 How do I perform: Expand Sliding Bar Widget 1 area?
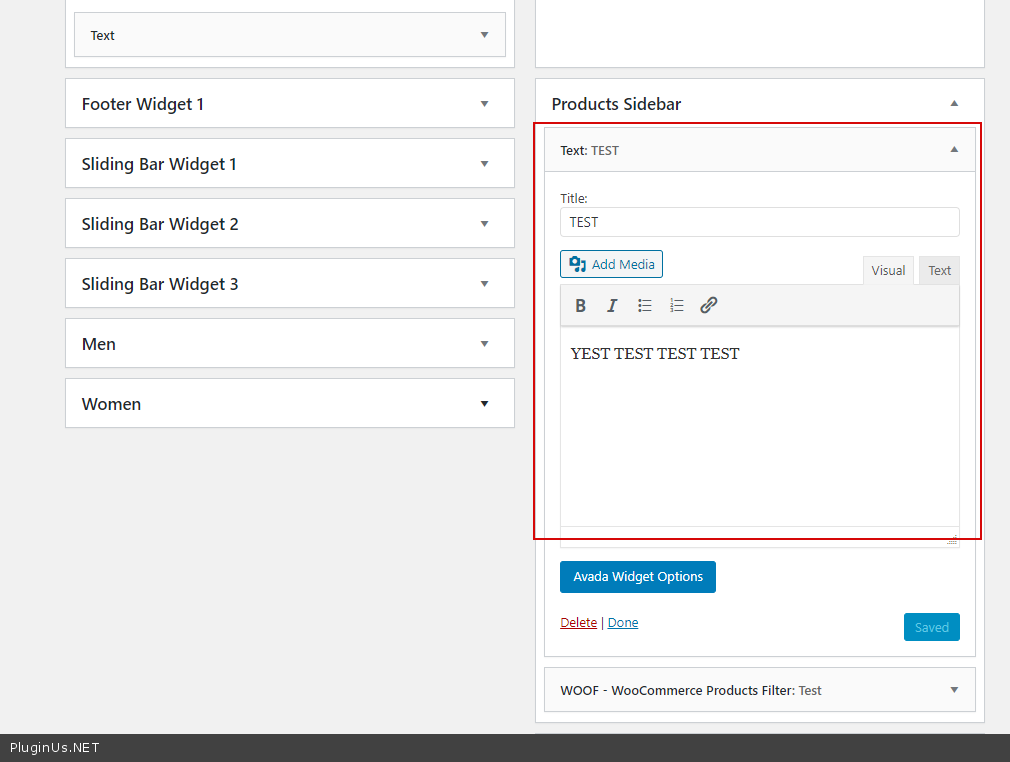(x=484, y=164)
